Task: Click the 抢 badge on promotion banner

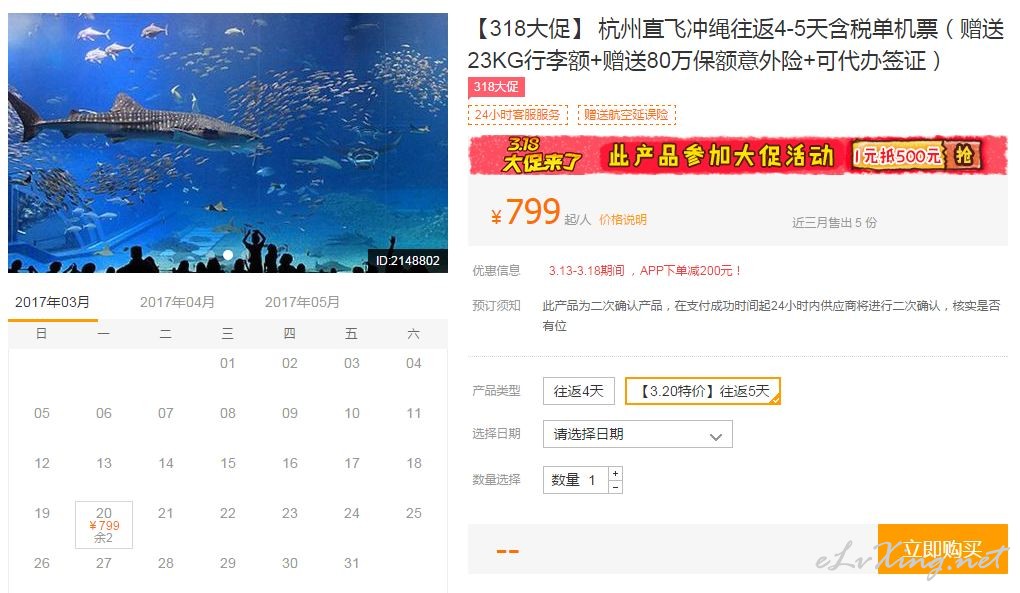Action: 964,155
